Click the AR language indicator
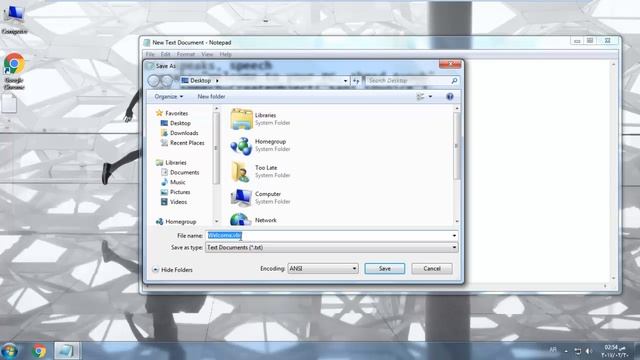The image size is (640, 360). (x=553, y=350)
